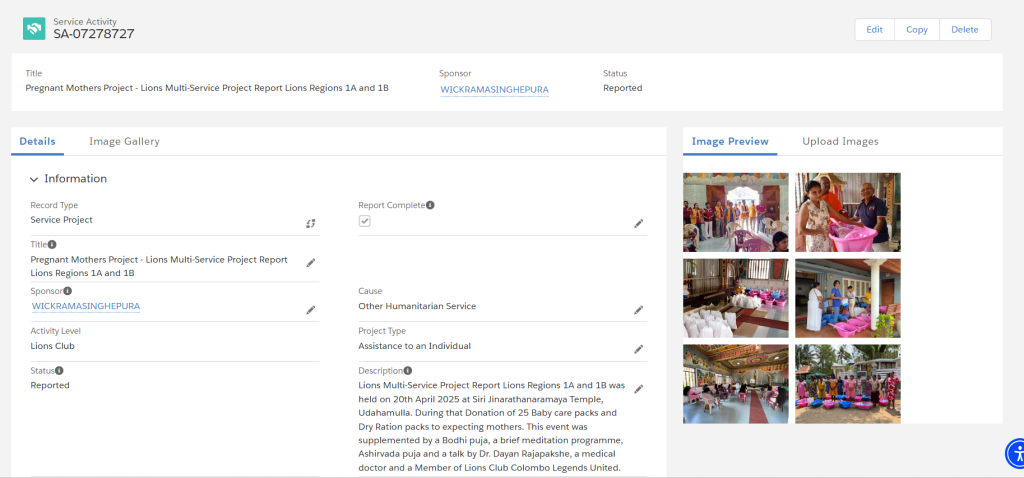1024x478 pixels.
Task: Edit the Report Complete field pencil
Action: point(639,223)
